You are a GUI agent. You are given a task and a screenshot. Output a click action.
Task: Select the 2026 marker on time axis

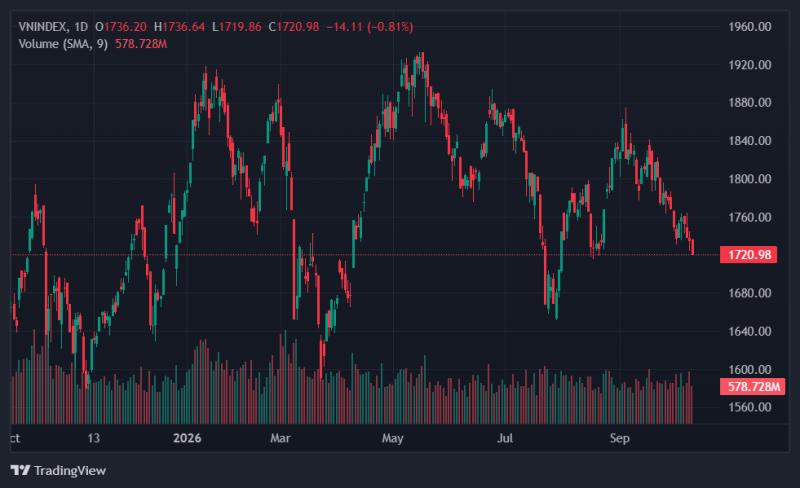pos(187,438)
